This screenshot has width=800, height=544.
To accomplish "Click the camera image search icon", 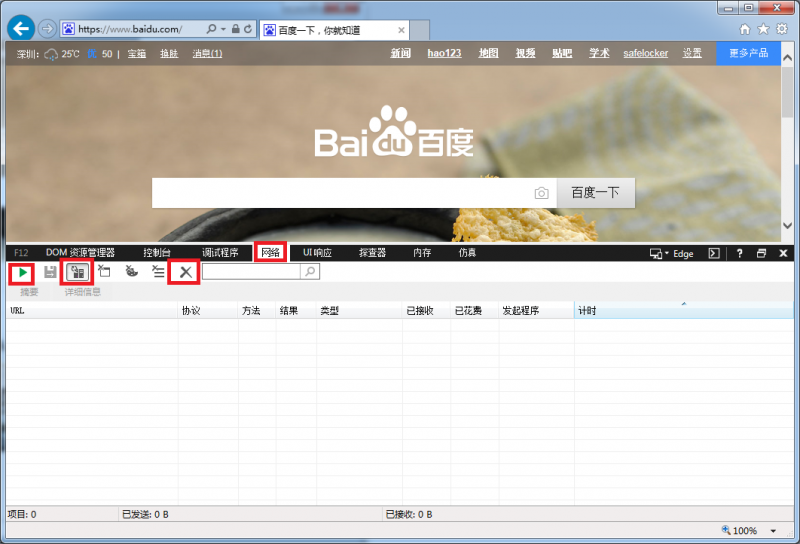I will [541, 193].
